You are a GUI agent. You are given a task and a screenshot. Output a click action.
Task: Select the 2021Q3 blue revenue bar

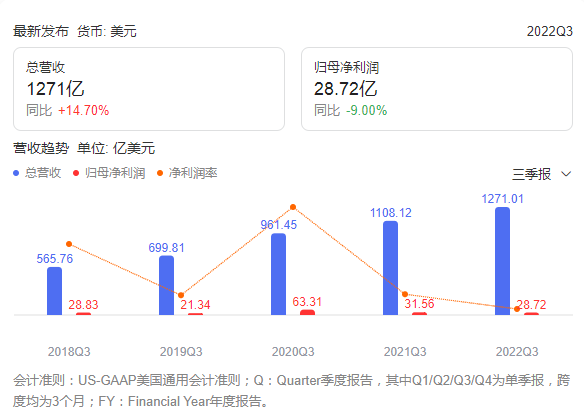point(390,268)
